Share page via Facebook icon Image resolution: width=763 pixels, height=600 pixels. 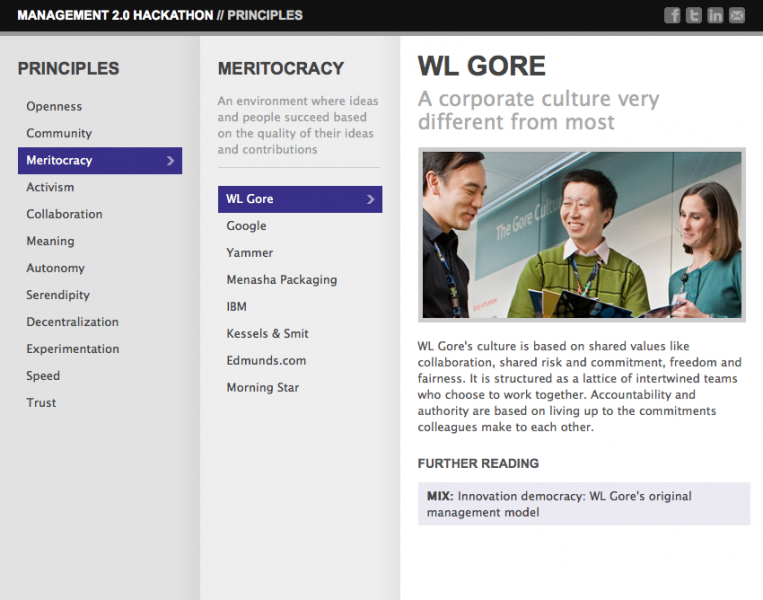click(672, 16)
